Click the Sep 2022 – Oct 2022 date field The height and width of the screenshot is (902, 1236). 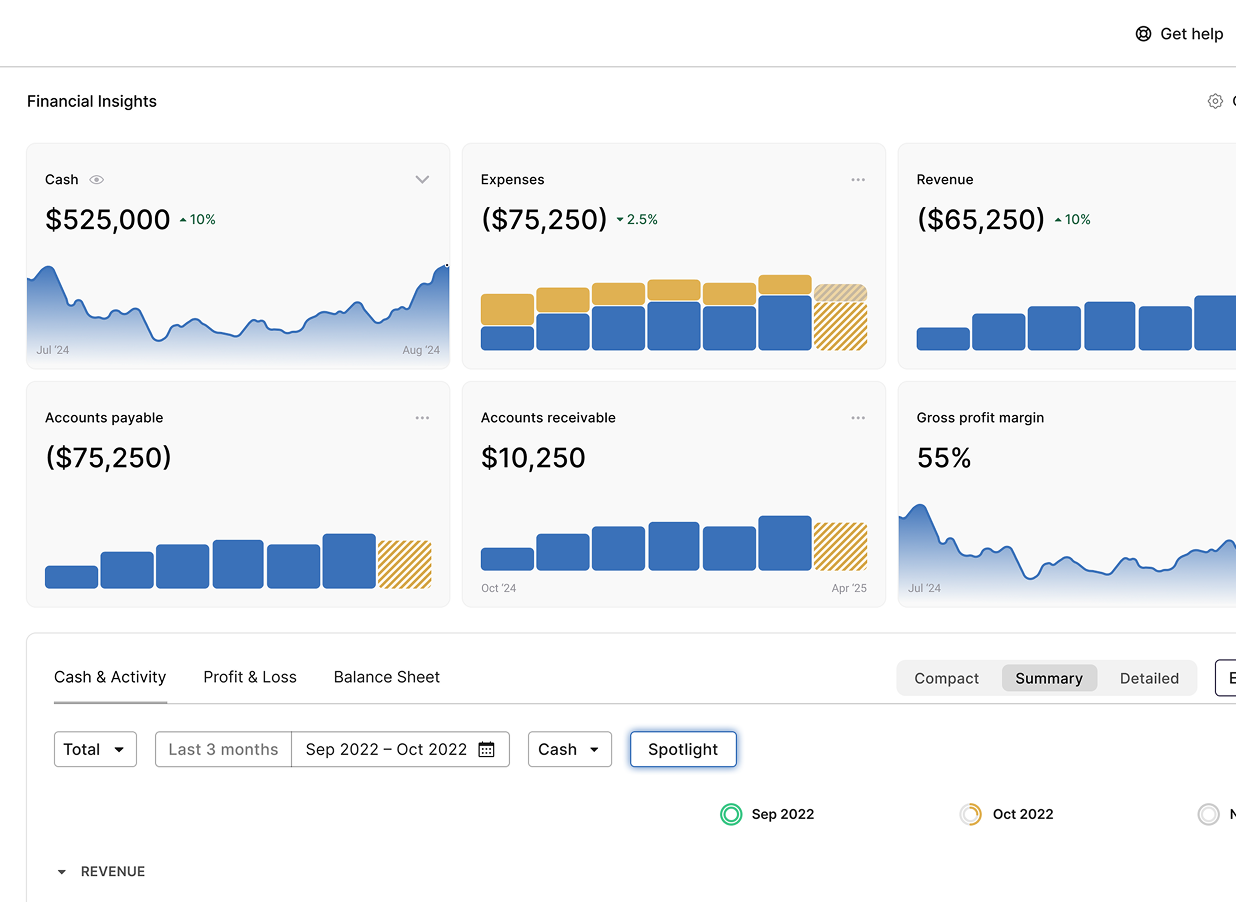[400, 749]
